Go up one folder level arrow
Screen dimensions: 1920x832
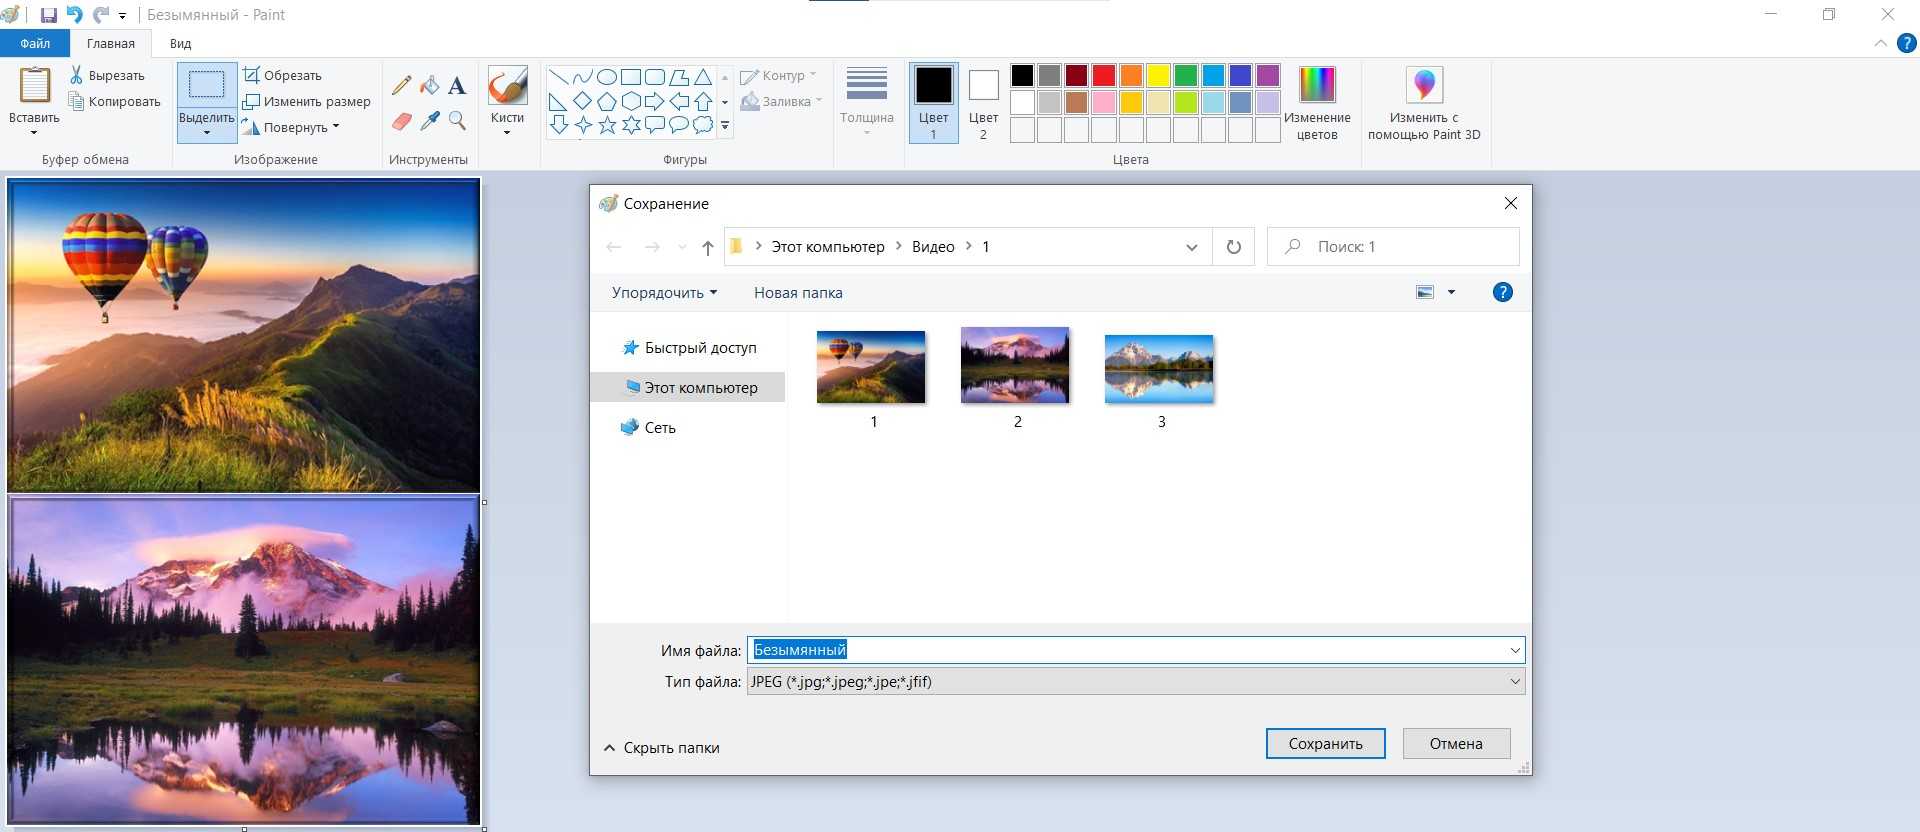coord(707,247)
